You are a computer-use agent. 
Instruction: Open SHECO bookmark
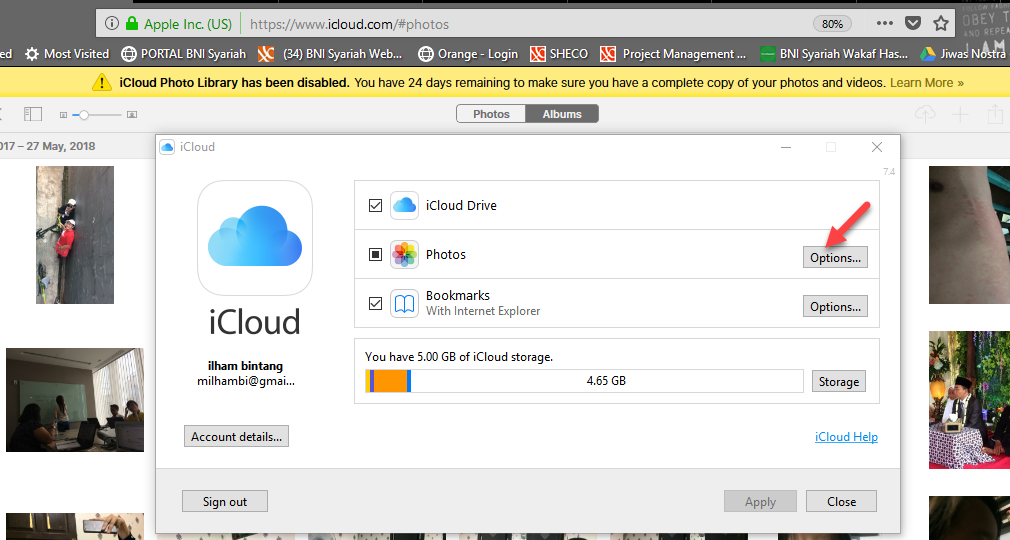click(x=558, y=54)
